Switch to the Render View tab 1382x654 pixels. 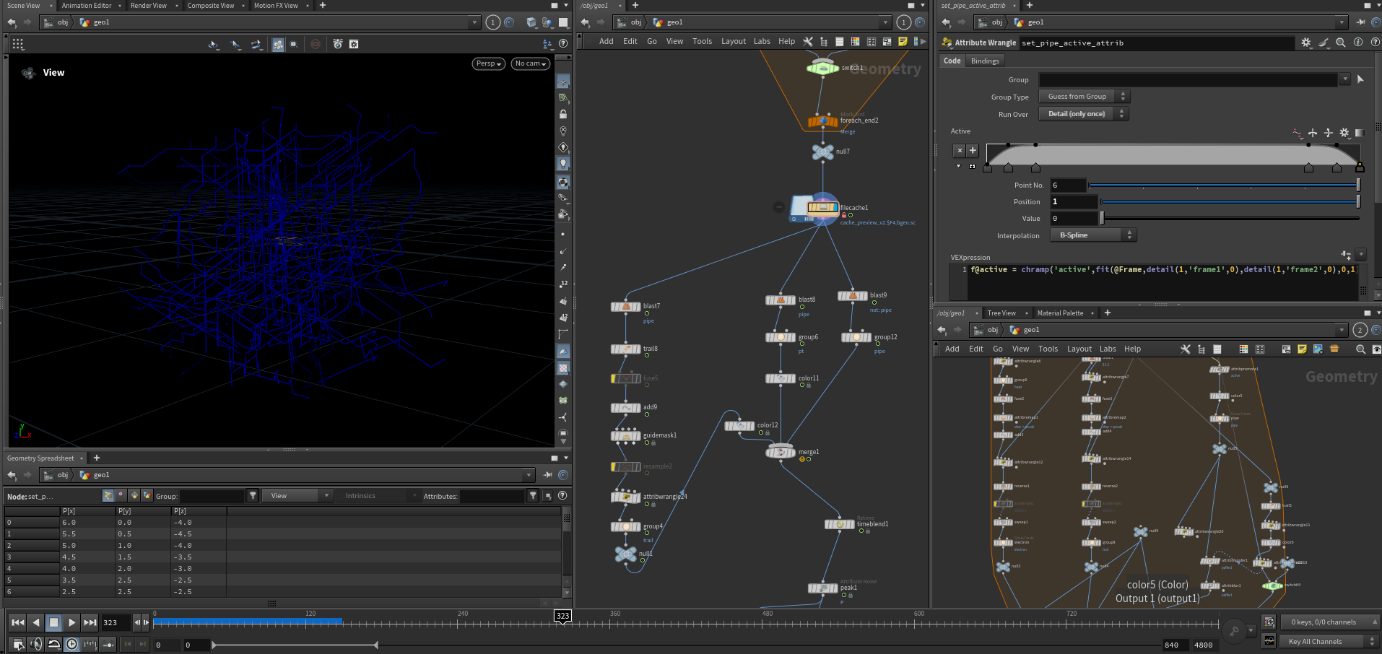click(148, 5)
